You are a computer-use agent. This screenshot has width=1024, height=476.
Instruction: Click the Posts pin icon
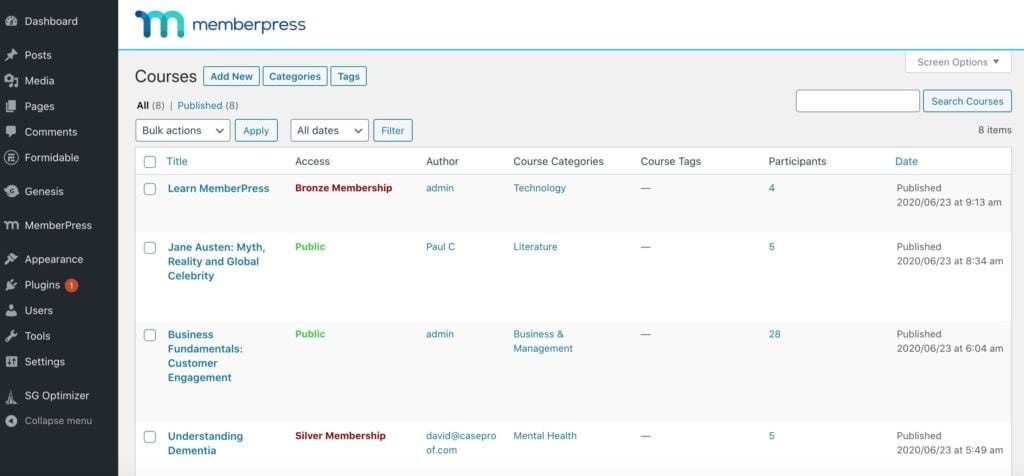pos(12,55)
